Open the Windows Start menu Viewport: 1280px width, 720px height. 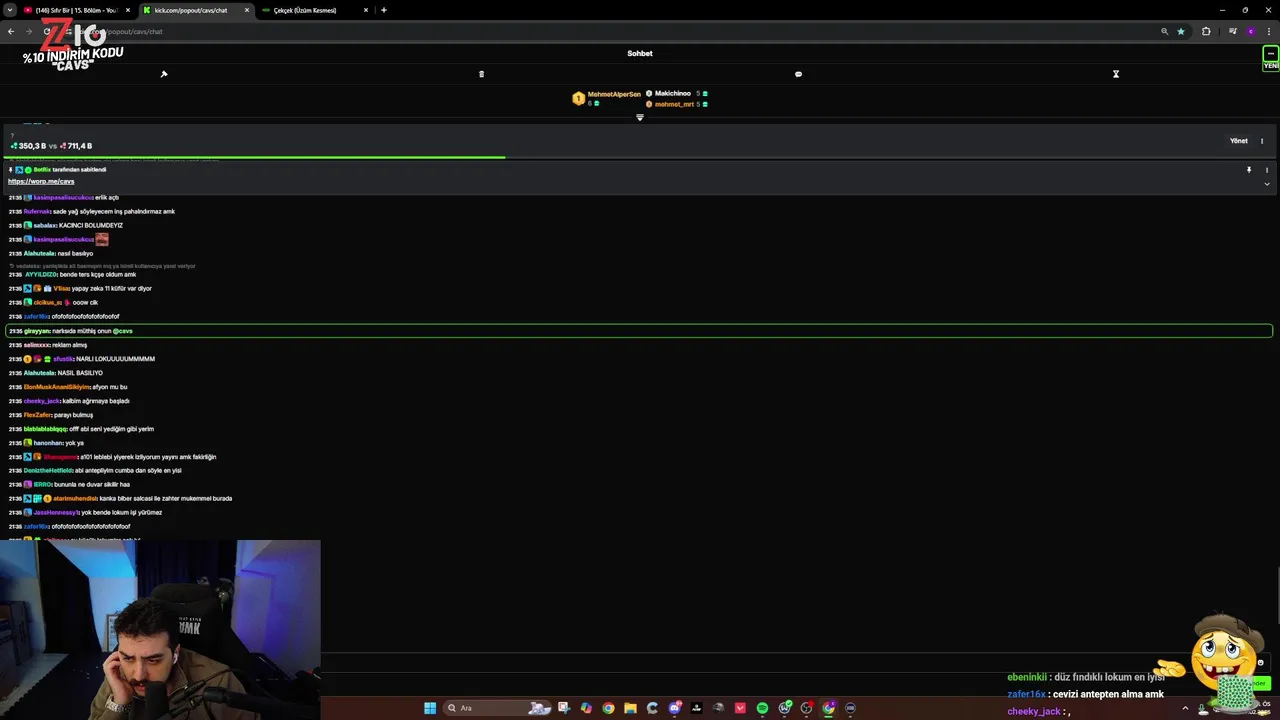click(x=430, y=708)
